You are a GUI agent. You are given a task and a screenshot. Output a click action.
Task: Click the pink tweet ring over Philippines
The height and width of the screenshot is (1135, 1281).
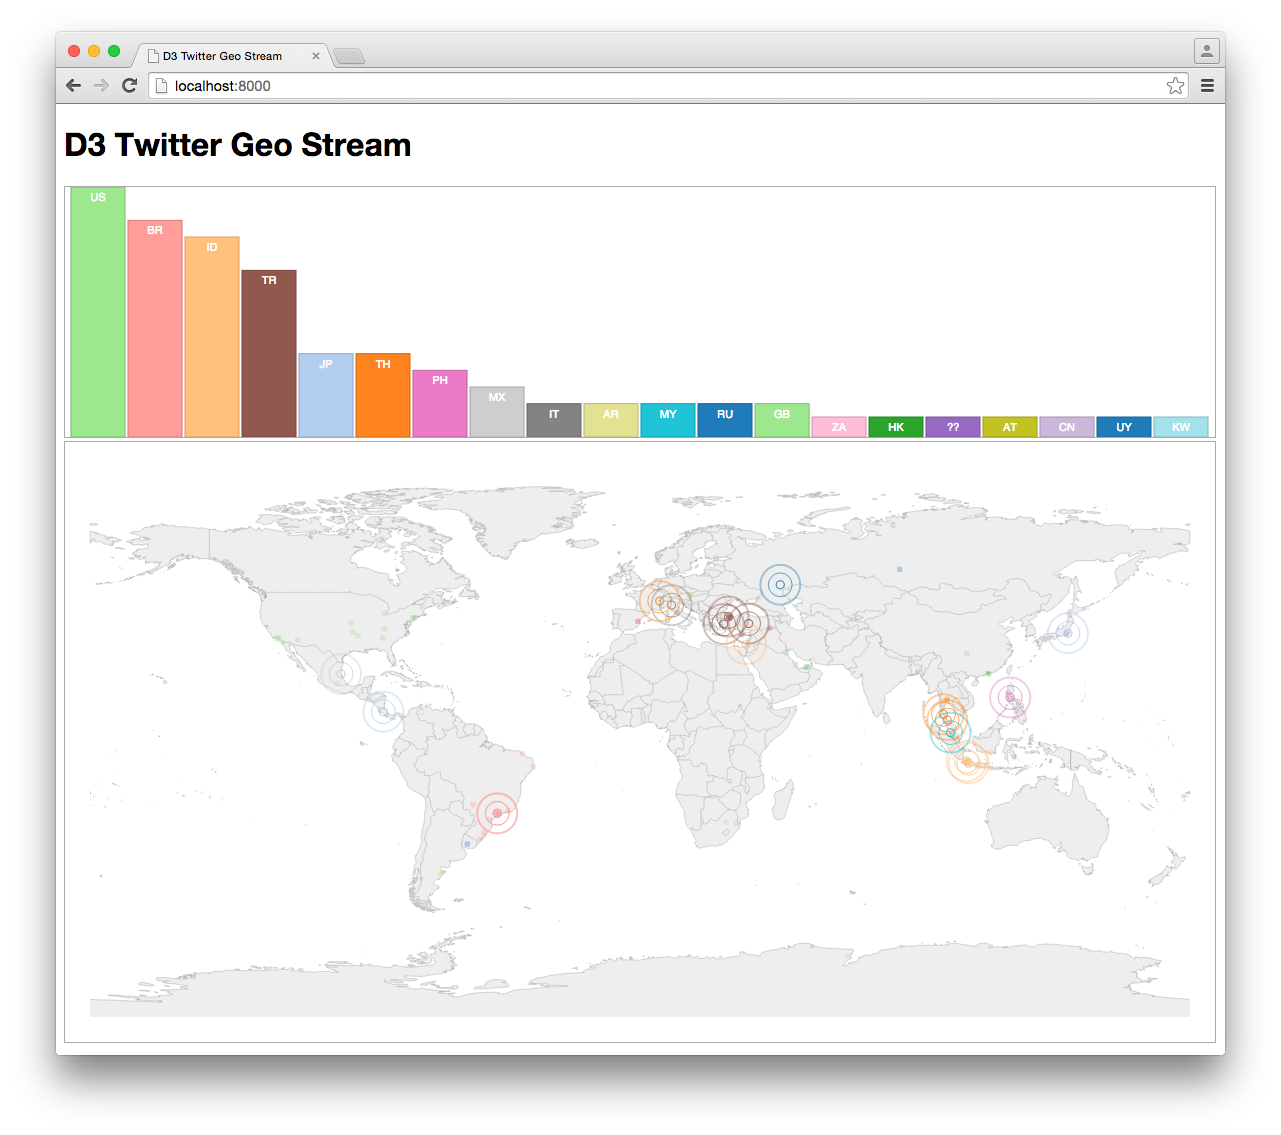coord(1010,697)
